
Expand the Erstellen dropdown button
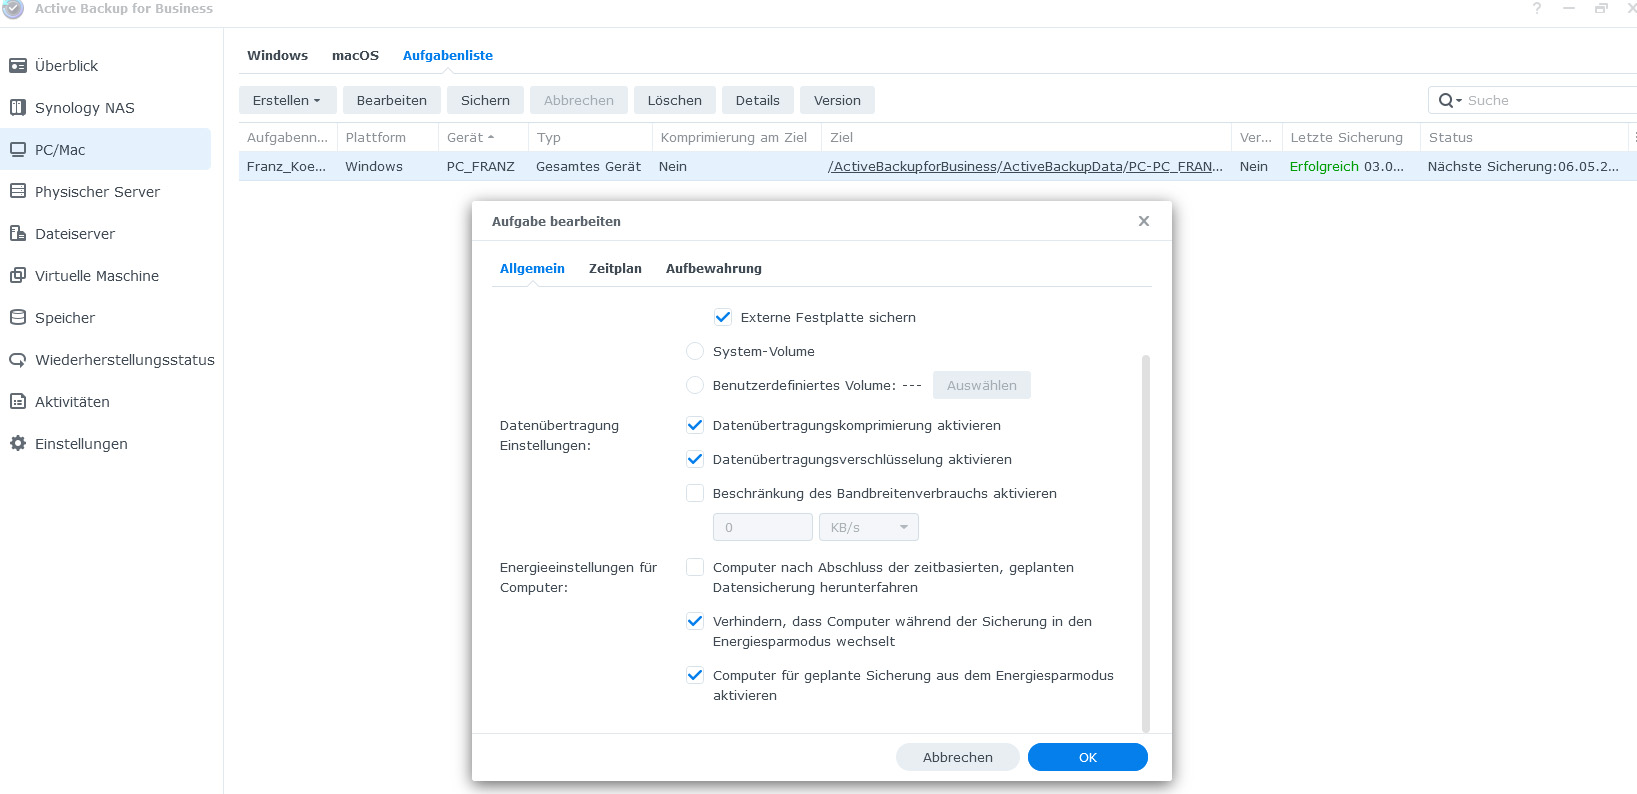[287, 101]
